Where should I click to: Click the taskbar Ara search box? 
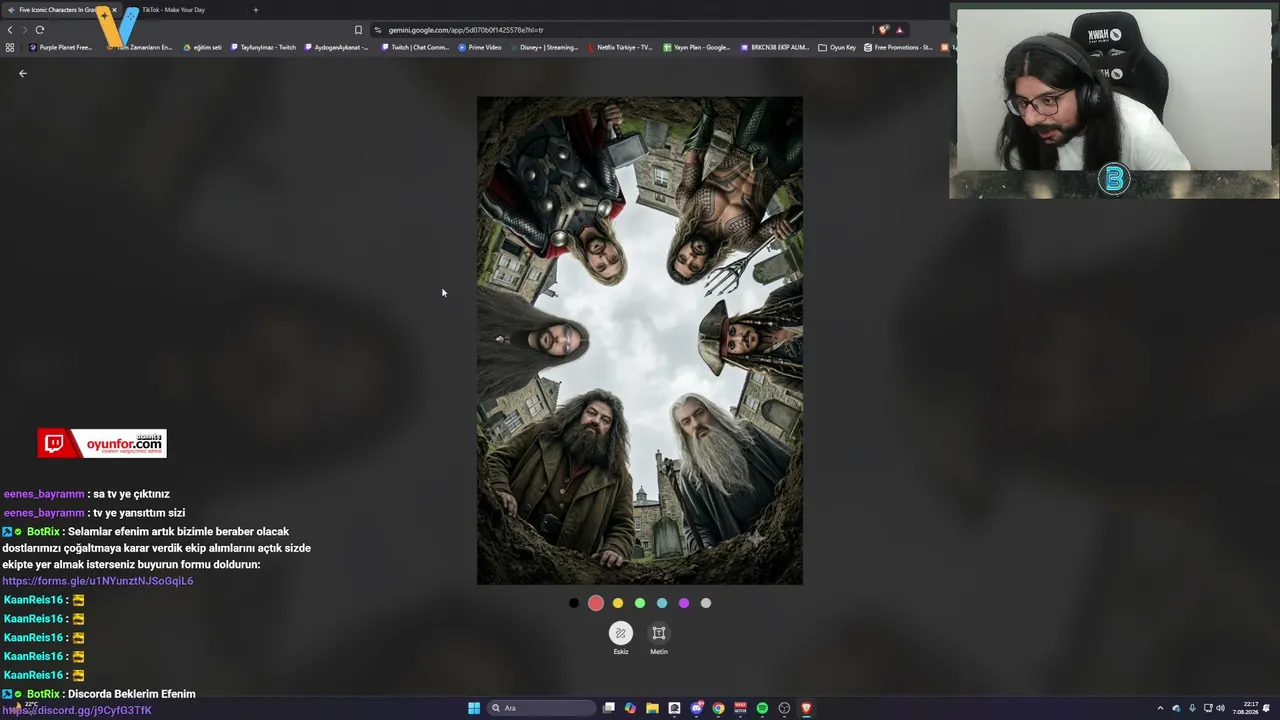(x=540, y=708)
